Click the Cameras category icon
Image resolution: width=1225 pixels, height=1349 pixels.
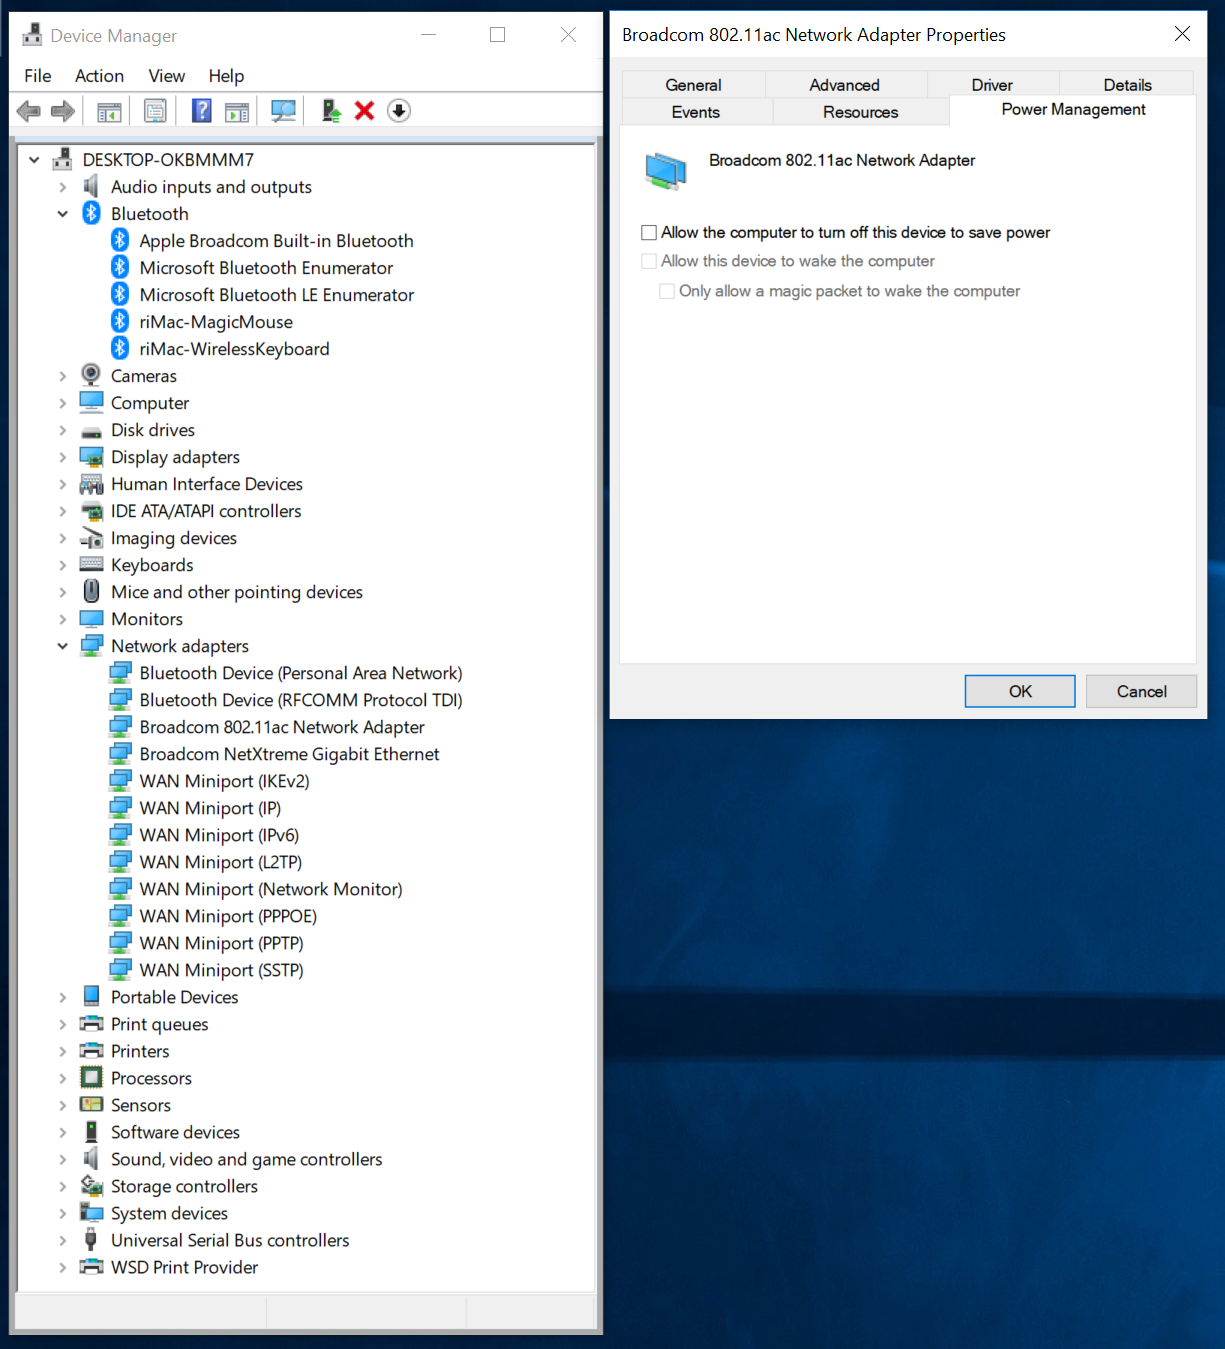pos(91,375)
